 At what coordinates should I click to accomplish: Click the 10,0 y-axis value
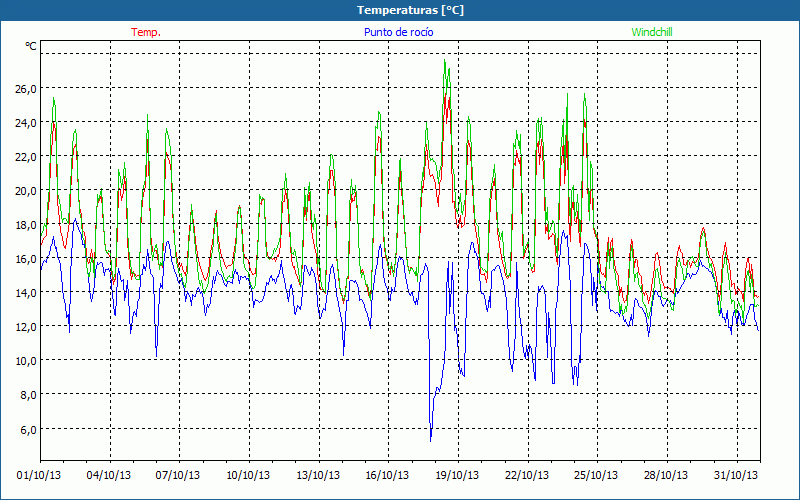[x=26, y=361]
